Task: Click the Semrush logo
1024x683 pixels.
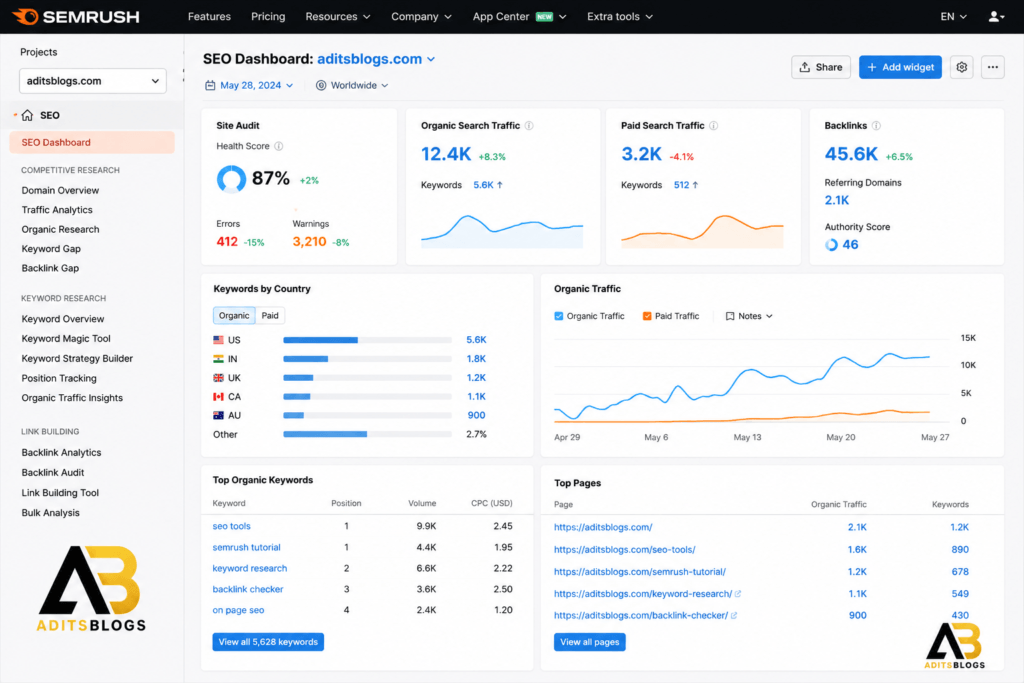Action: [76, 16]
